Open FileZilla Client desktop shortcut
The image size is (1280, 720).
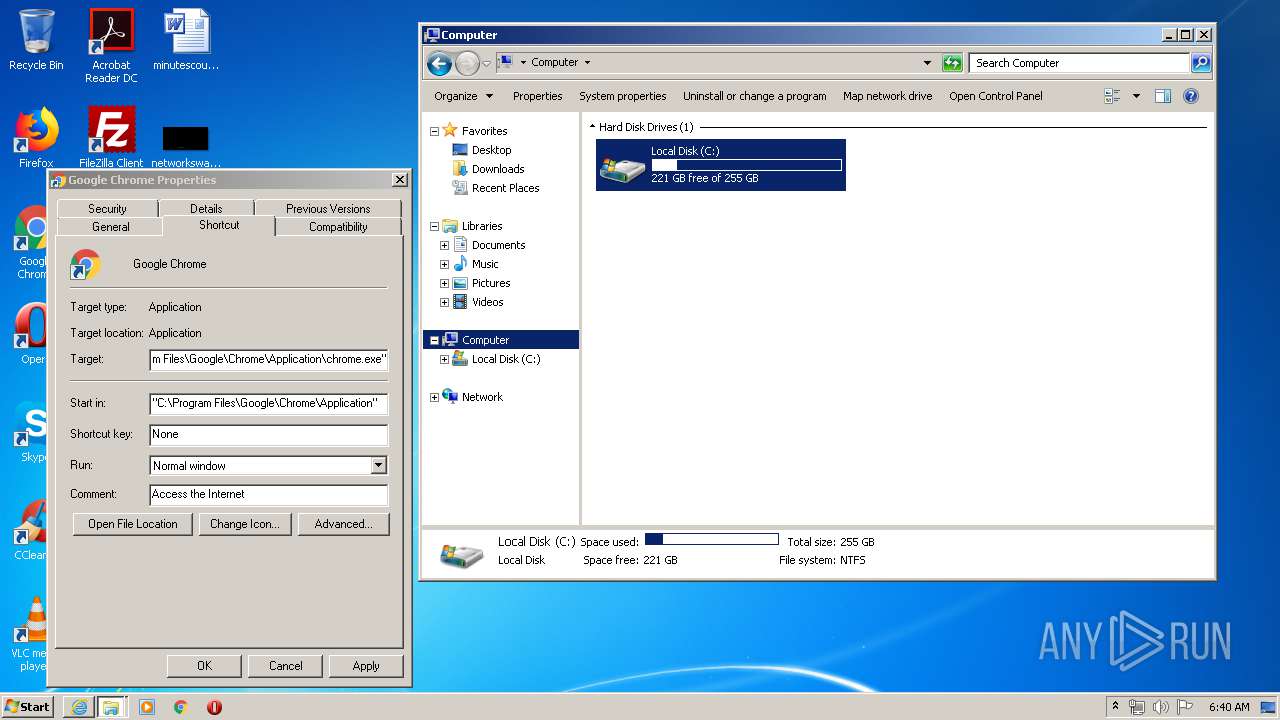111,138
